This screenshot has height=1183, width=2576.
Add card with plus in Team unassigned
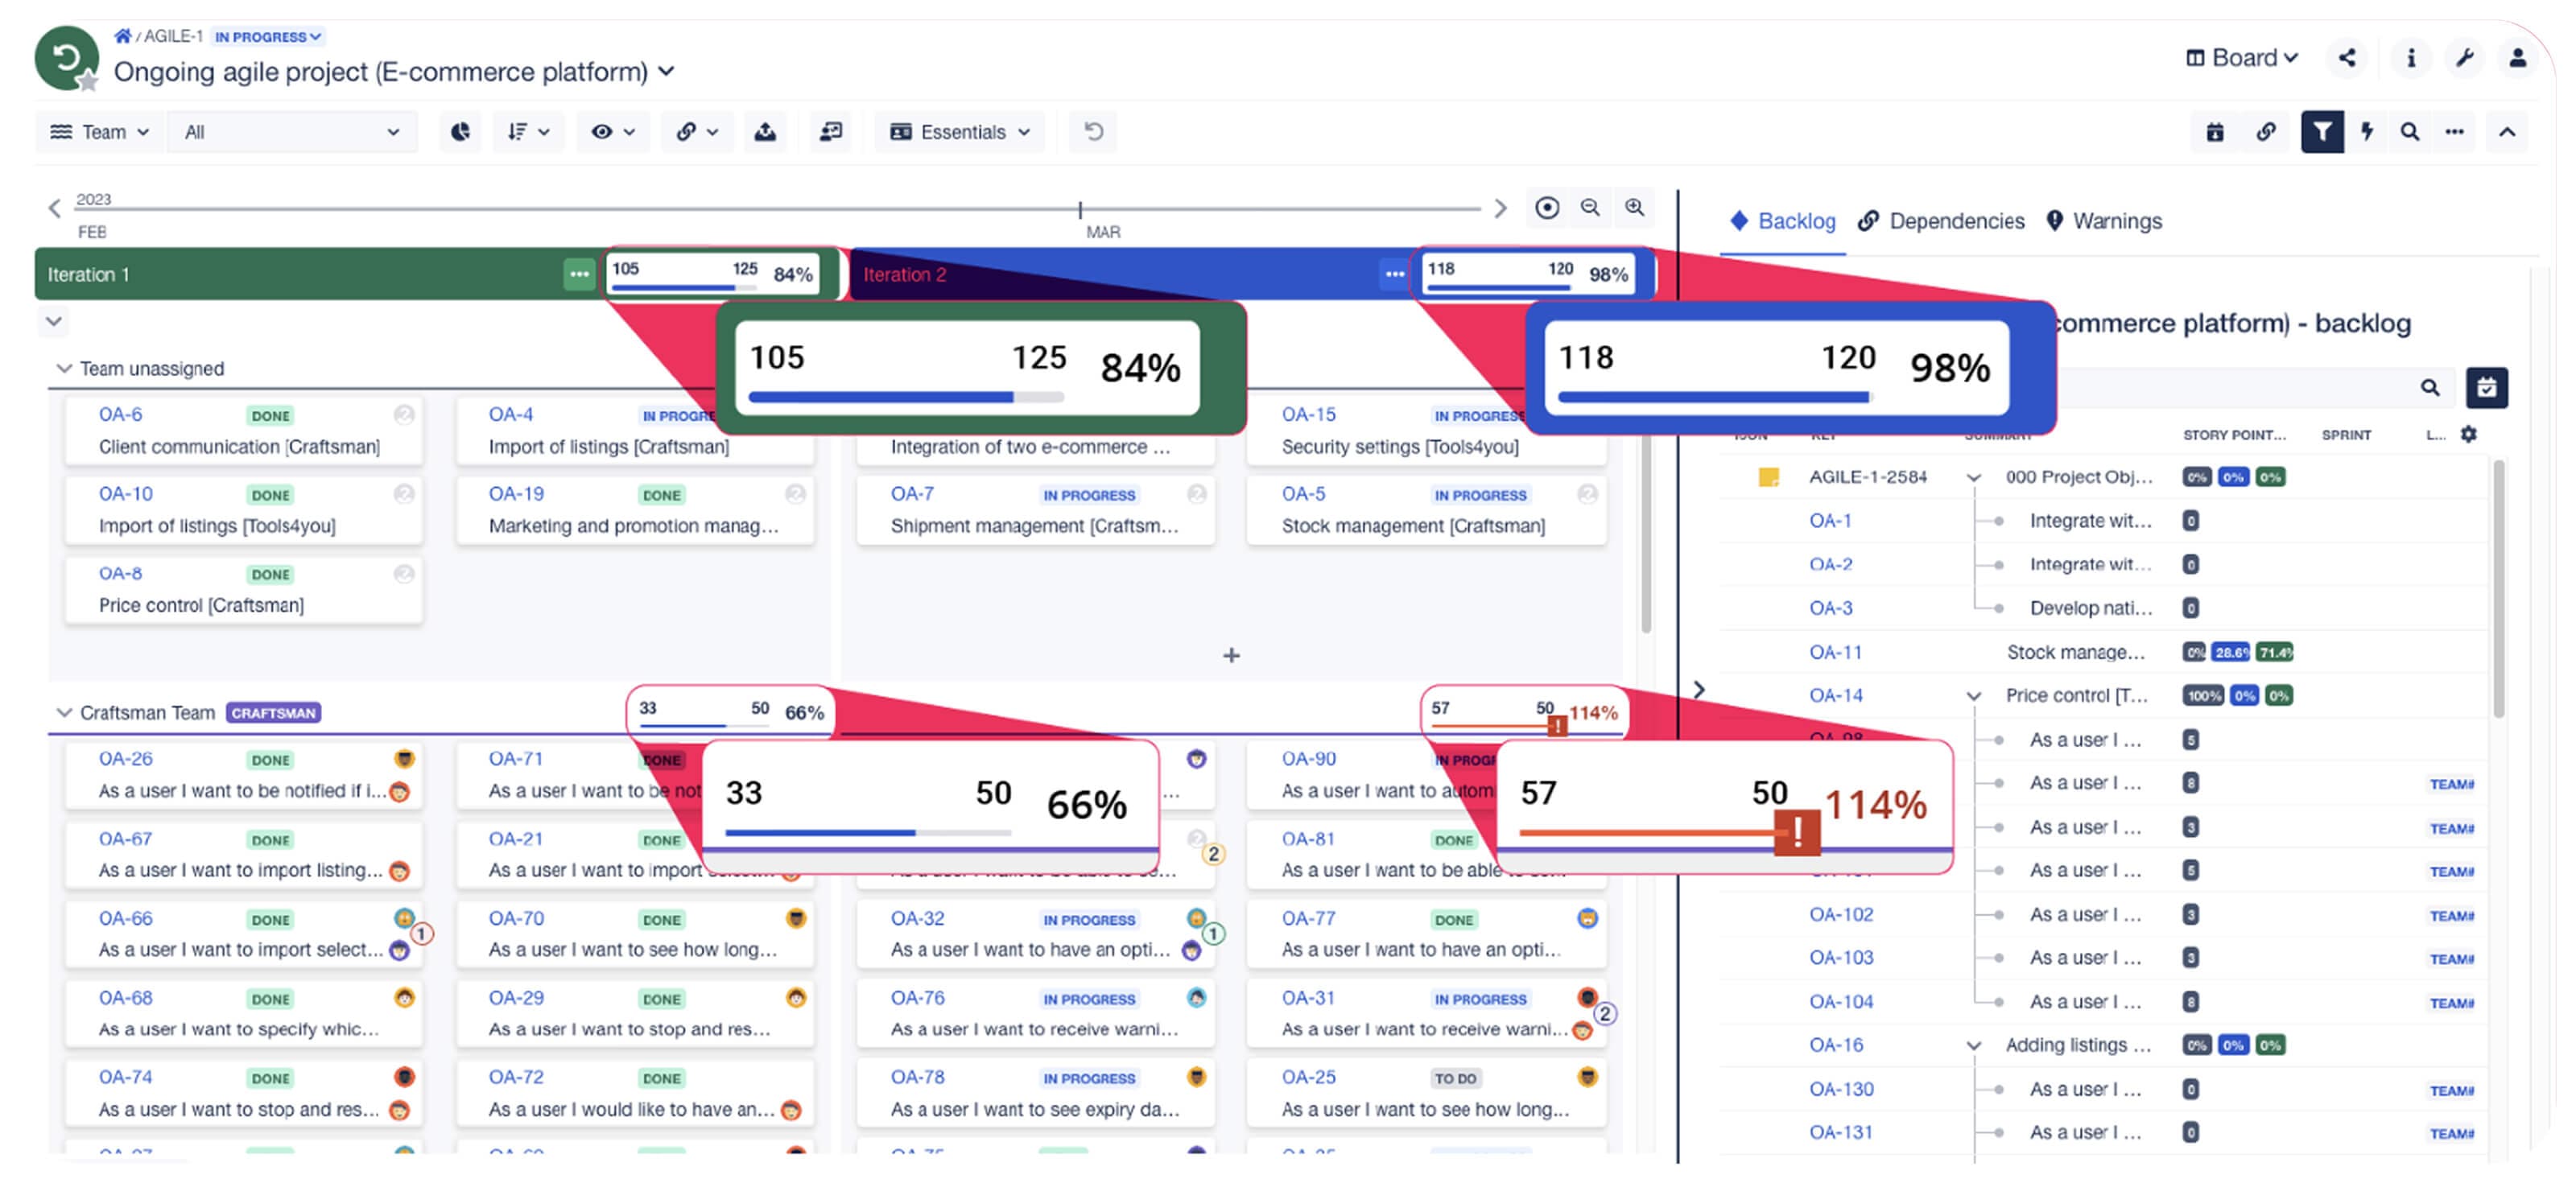[1231, 656]
